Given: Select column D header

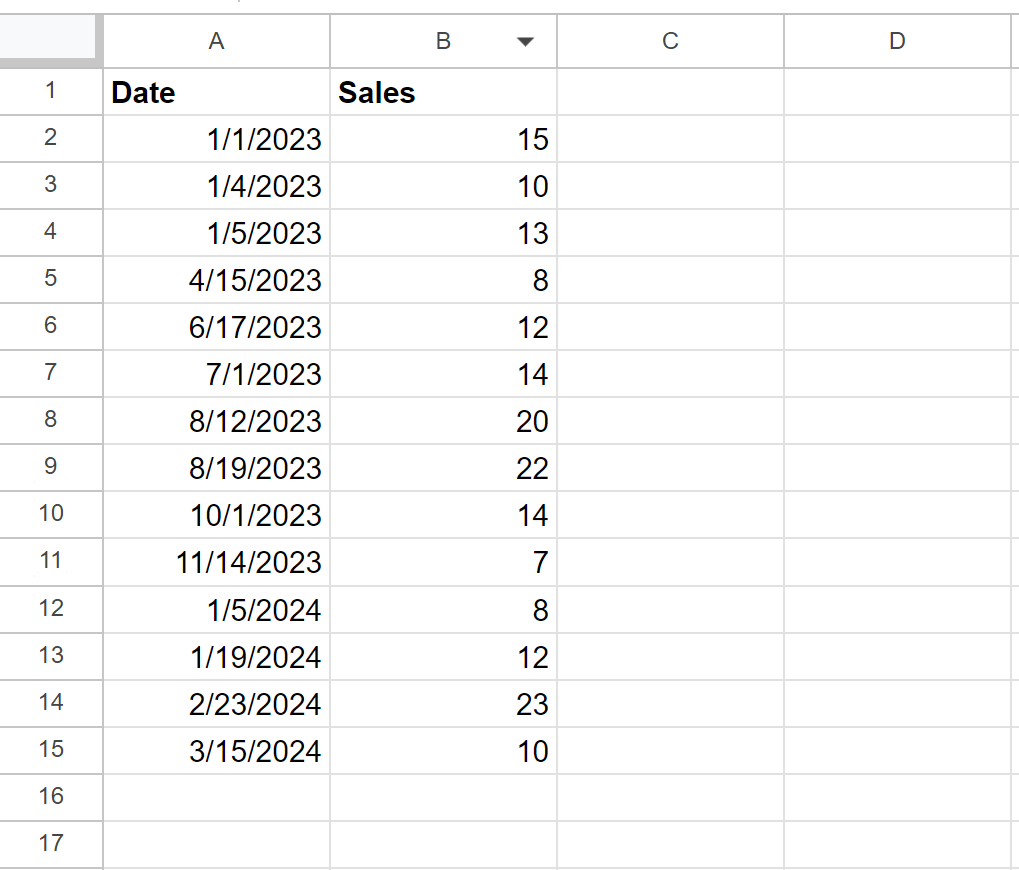Looking at the screenshot, I should [x=897, y=42].
